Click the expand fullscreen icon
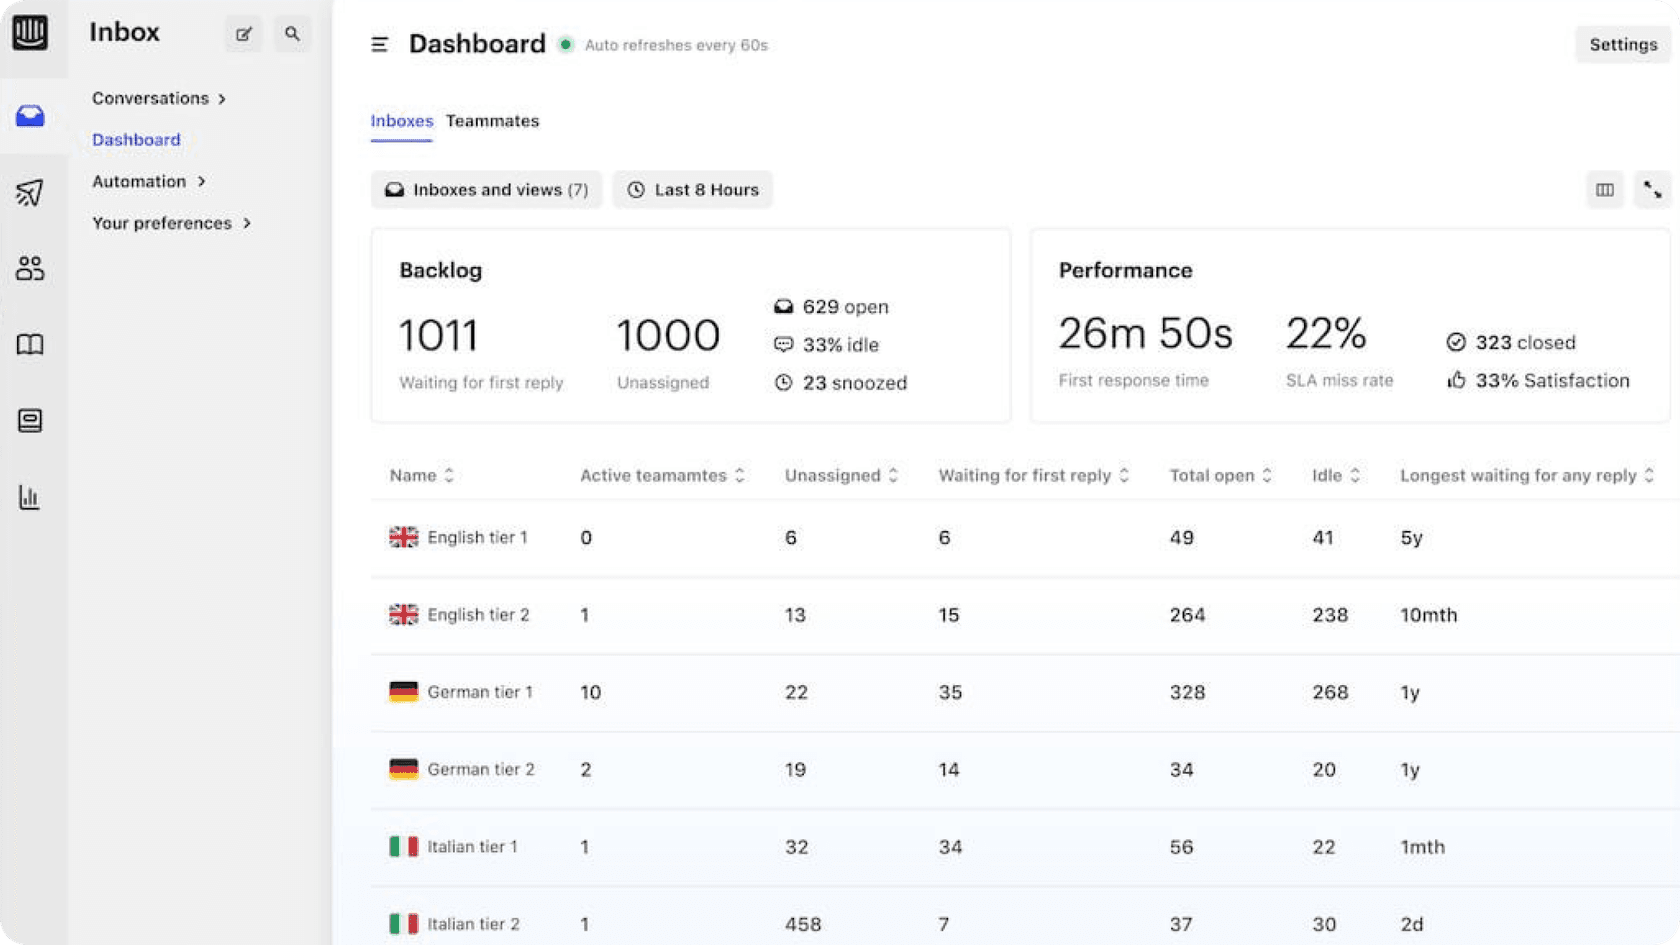Screen dimensions: 1680x945 point(1653,190)
